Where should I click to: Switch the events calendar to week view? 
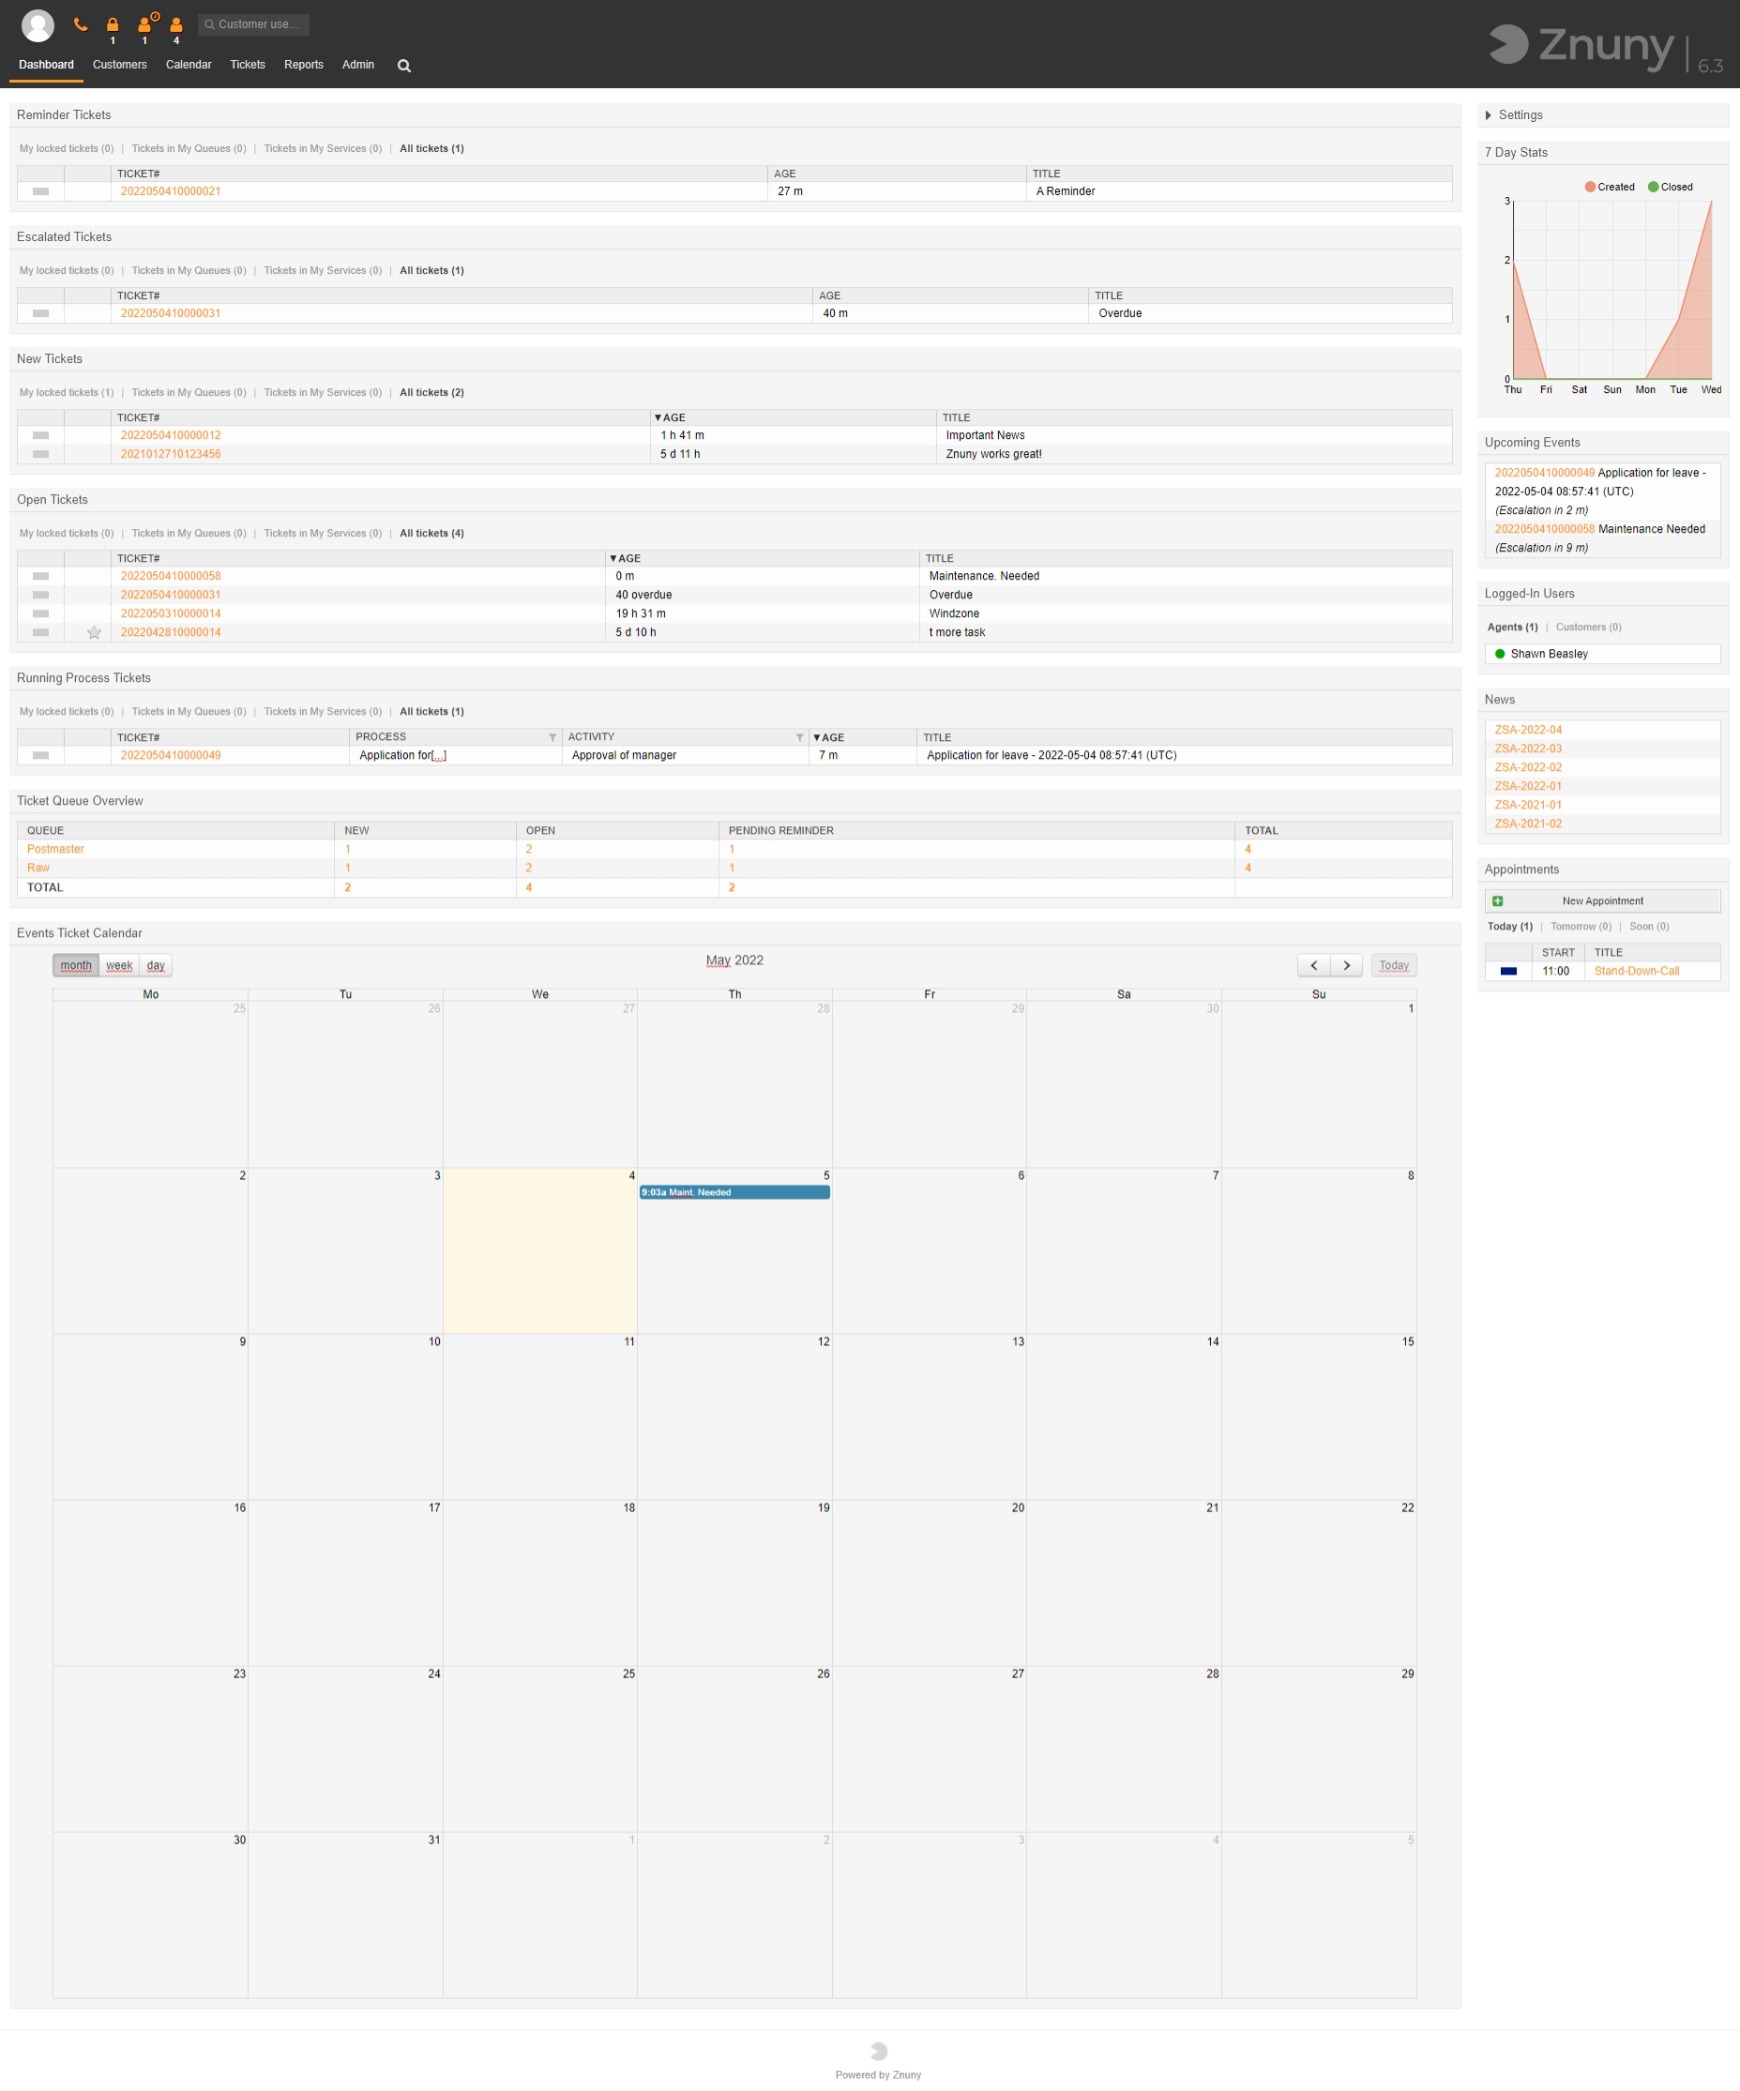pos(118,965)
